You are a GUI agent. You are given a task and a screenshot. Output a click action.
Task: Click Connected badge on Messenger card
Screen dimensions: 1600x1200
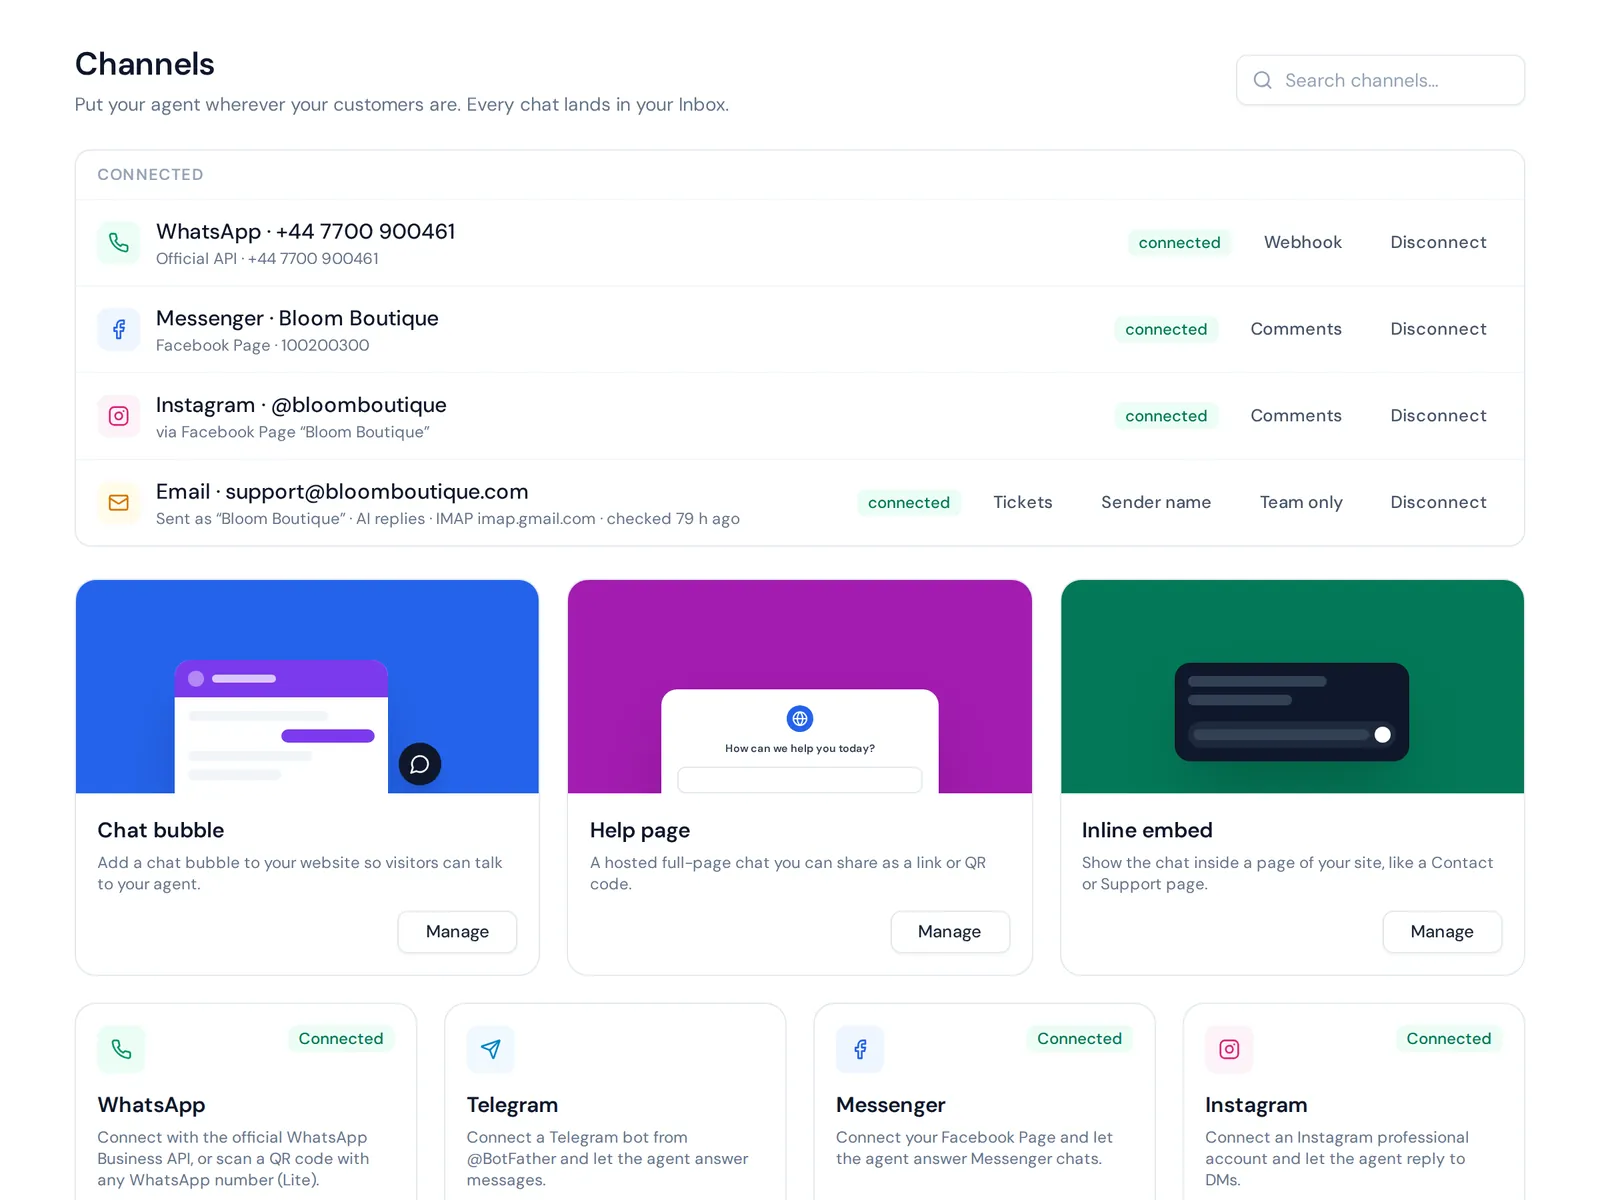(x=1080, y=1039)
